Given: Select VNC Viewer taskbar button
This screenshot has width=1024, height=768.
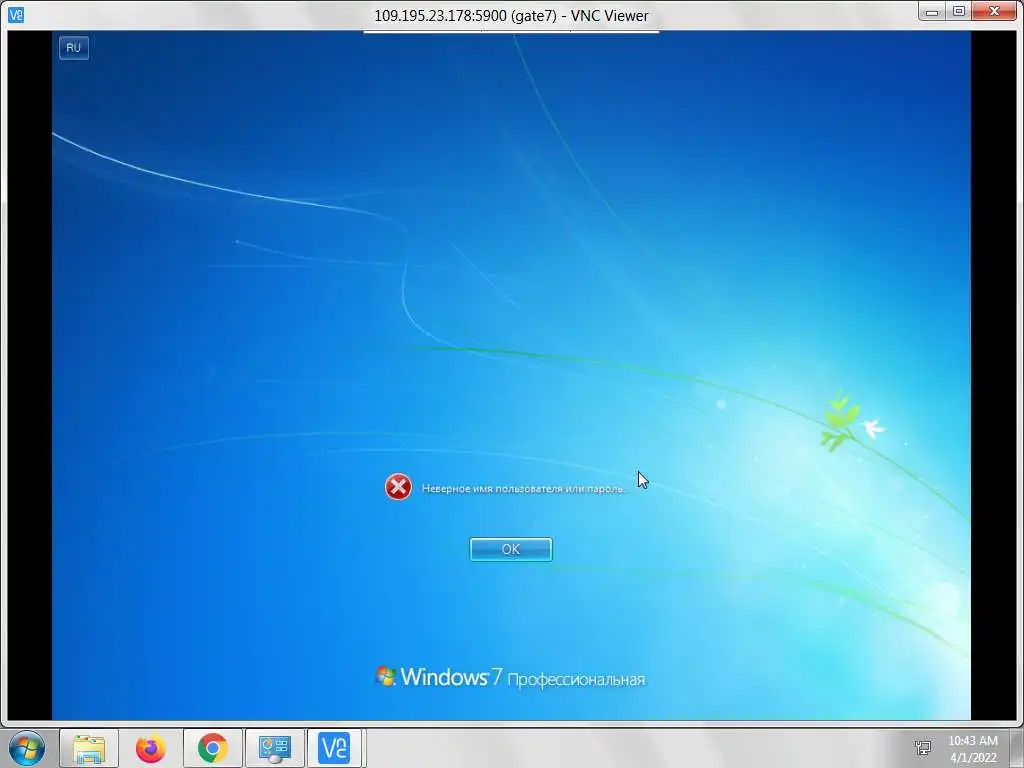Looking at the screenshot, I should (x=335, y=748).
